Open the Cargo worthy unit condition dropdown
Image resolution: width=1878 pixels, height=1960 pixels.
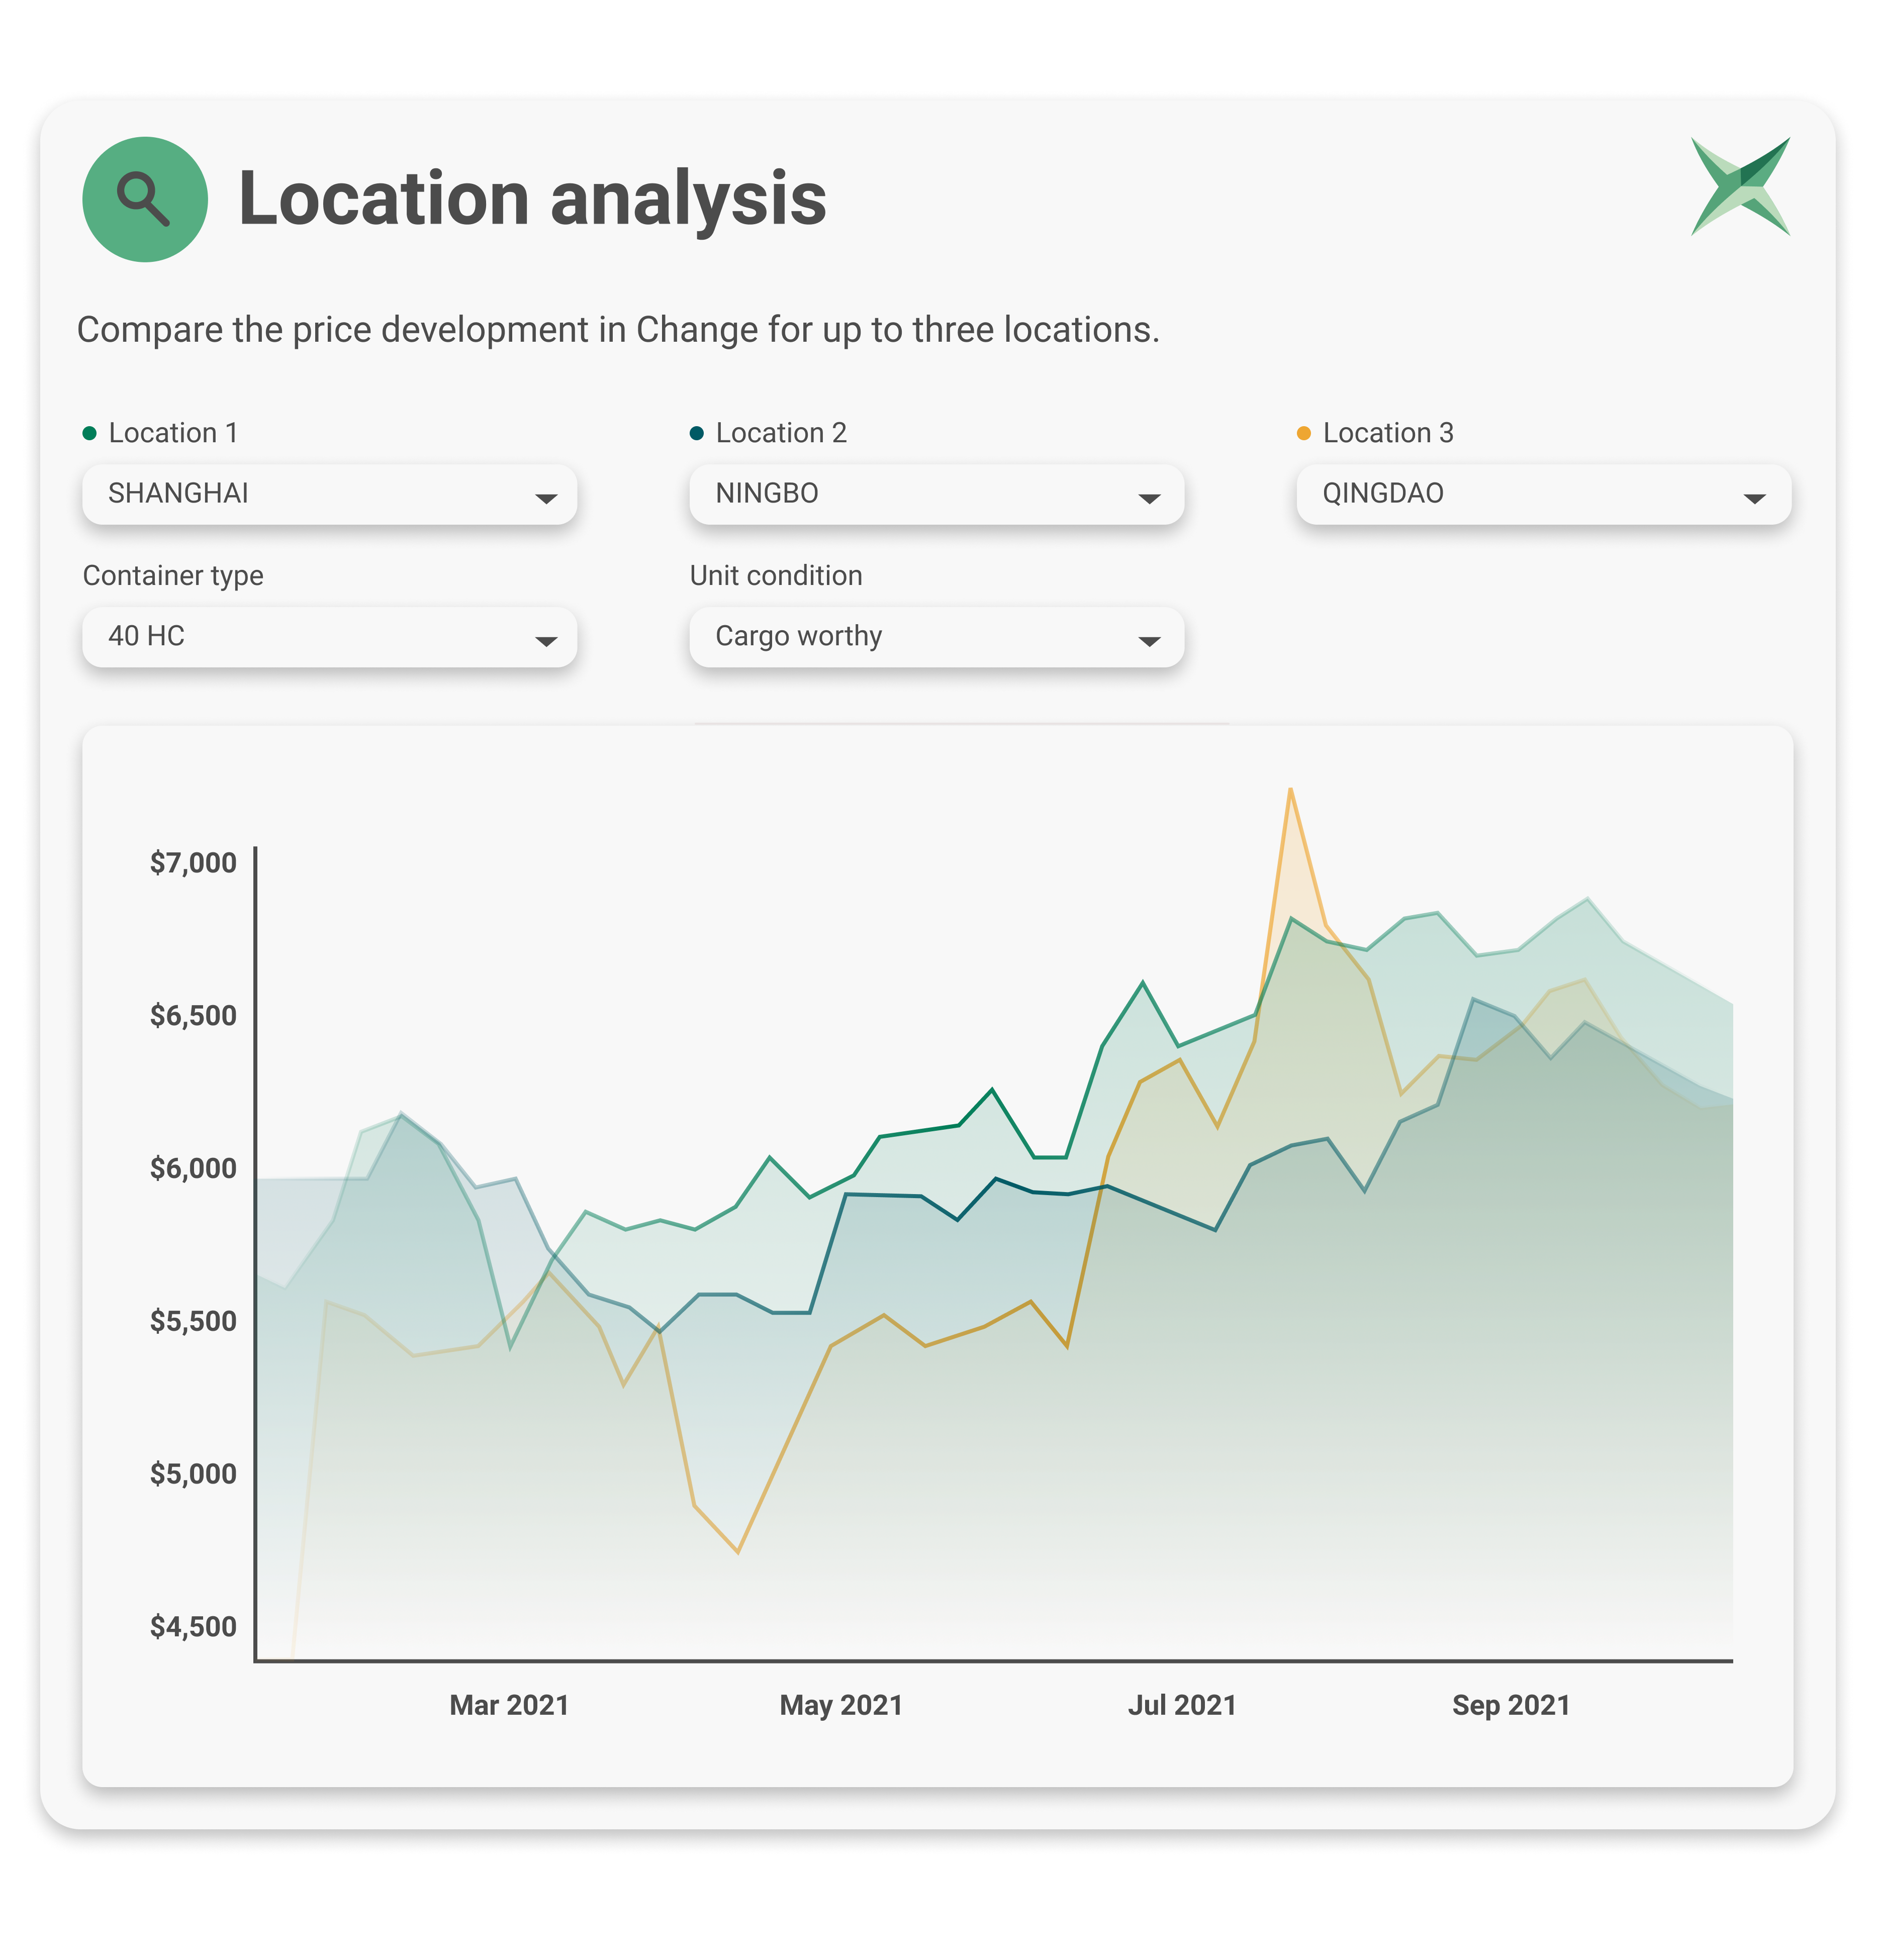[x=936, y=637]
